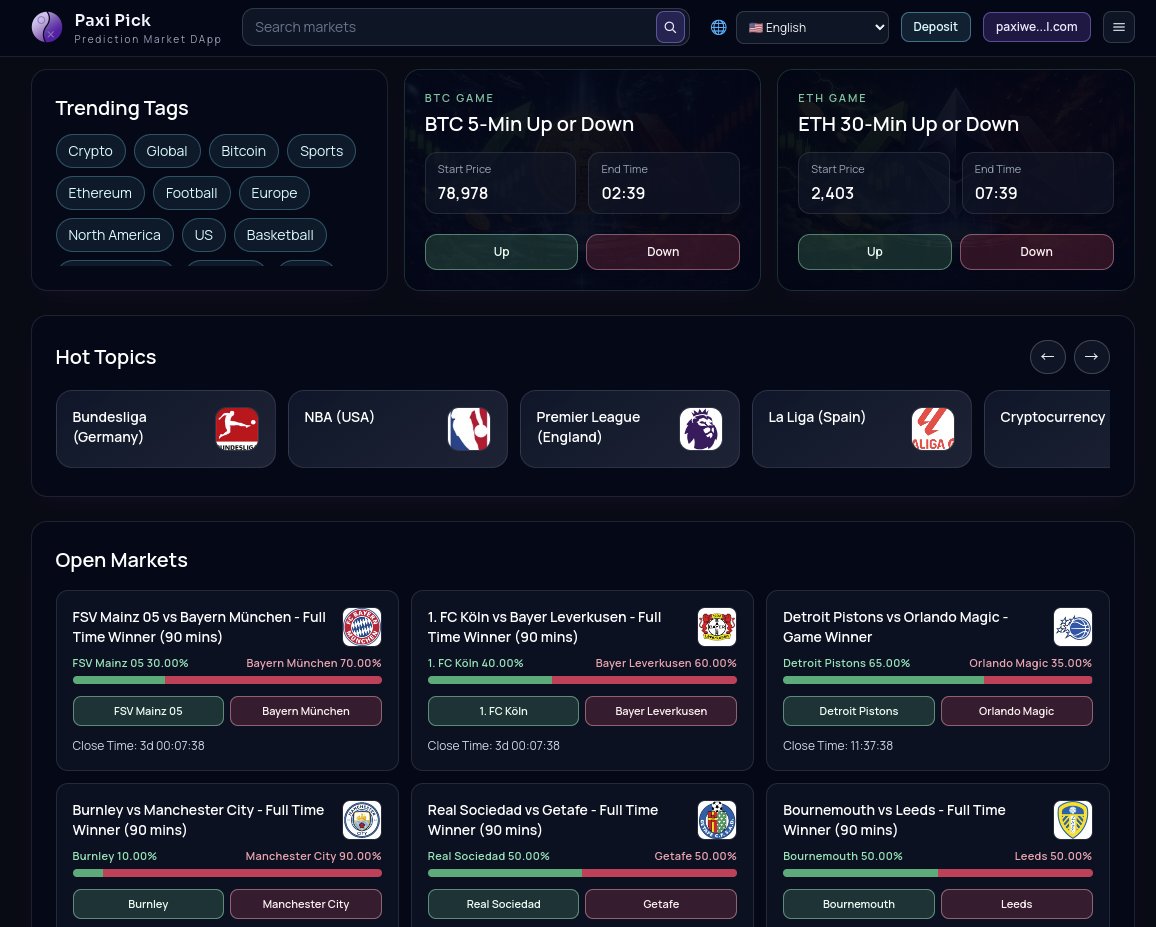
Task: Go to previous Hot Topics with left arrow
Action: [x=1048, y=357]
